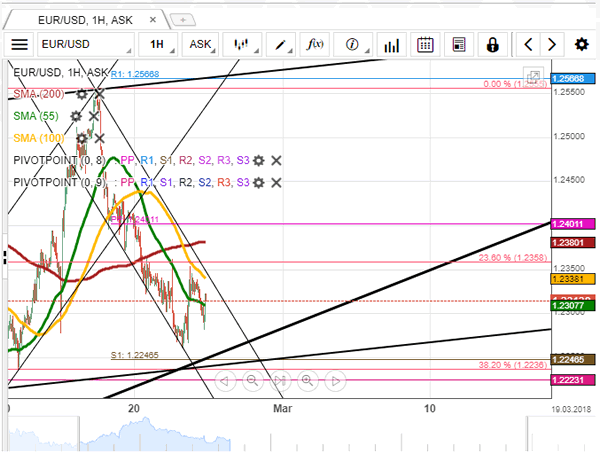
Task: Close the EUR/USD, 1H, ASK tab
Action: click(x=153, y=20)
